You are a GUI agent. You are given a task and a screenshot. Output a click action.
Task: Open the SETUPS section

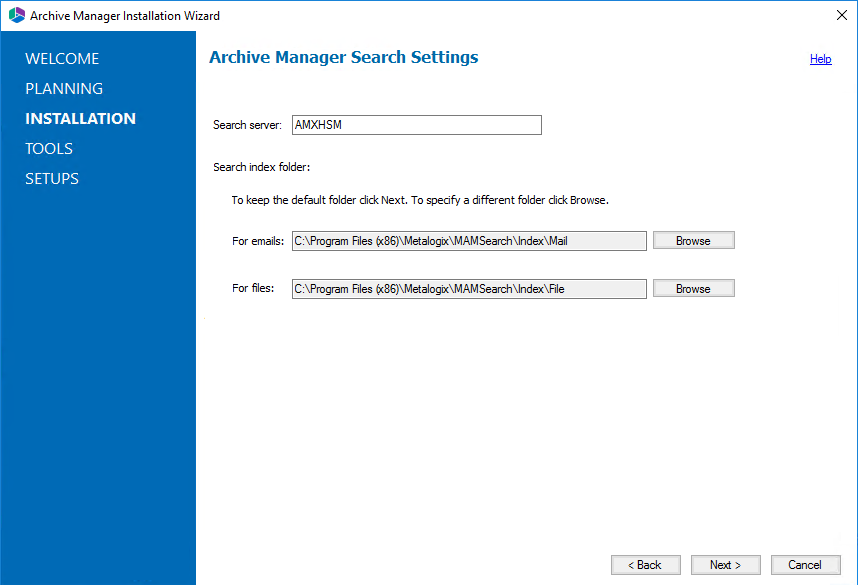point(52,179)
